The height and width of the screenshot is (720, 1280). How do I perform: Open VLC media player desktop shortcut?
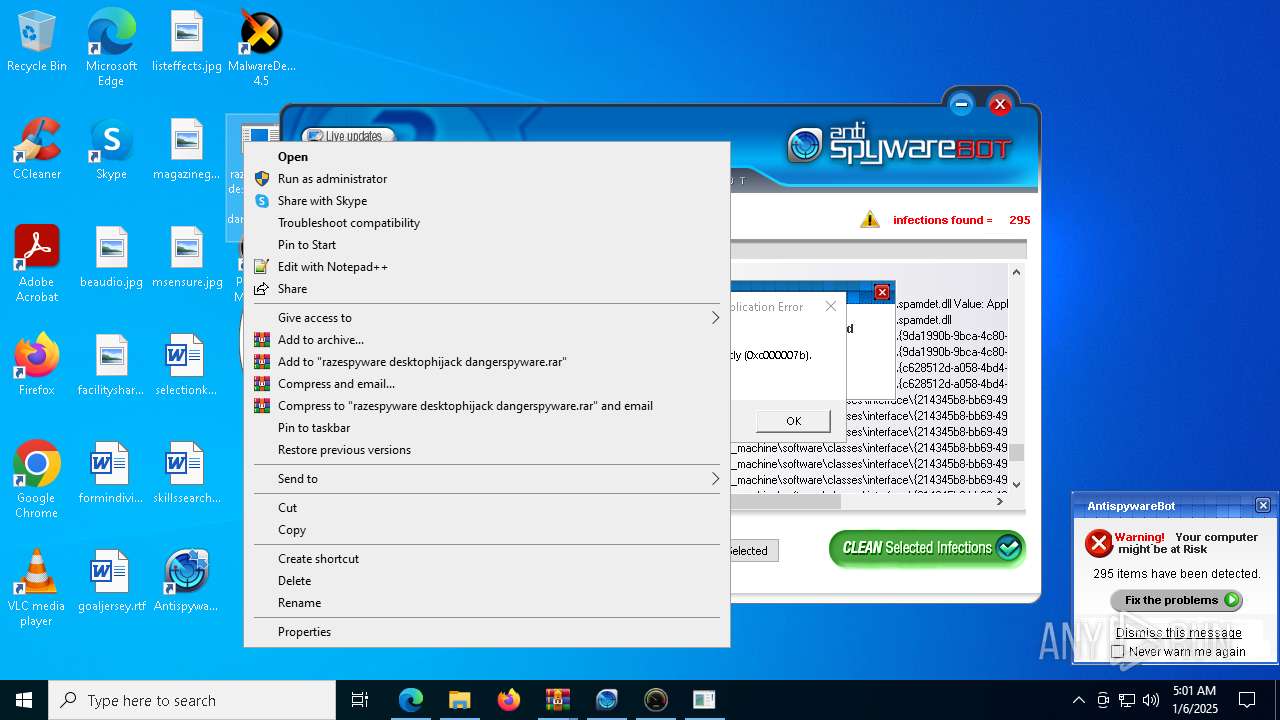tap(37, 588)
